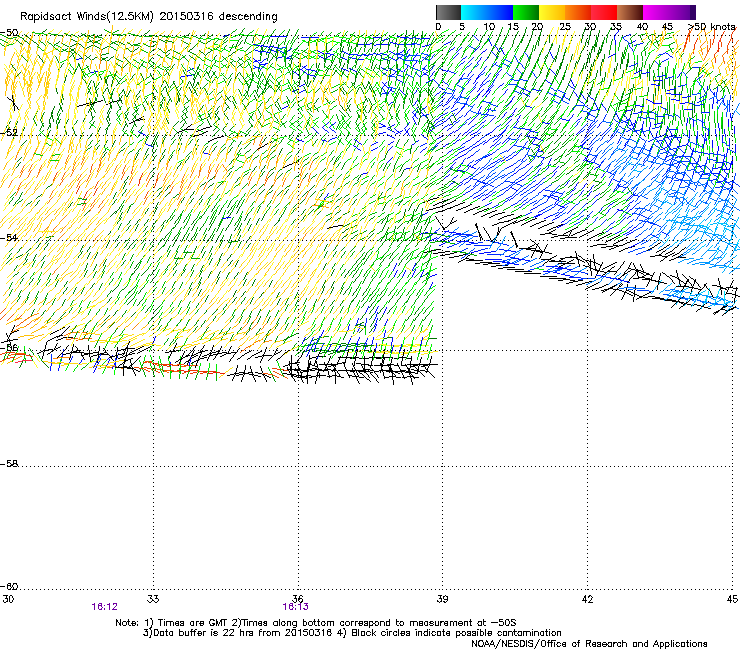The width and height of the screenshot is (740, 650).
Task: Click legend tick label 25
Action: 565,27
